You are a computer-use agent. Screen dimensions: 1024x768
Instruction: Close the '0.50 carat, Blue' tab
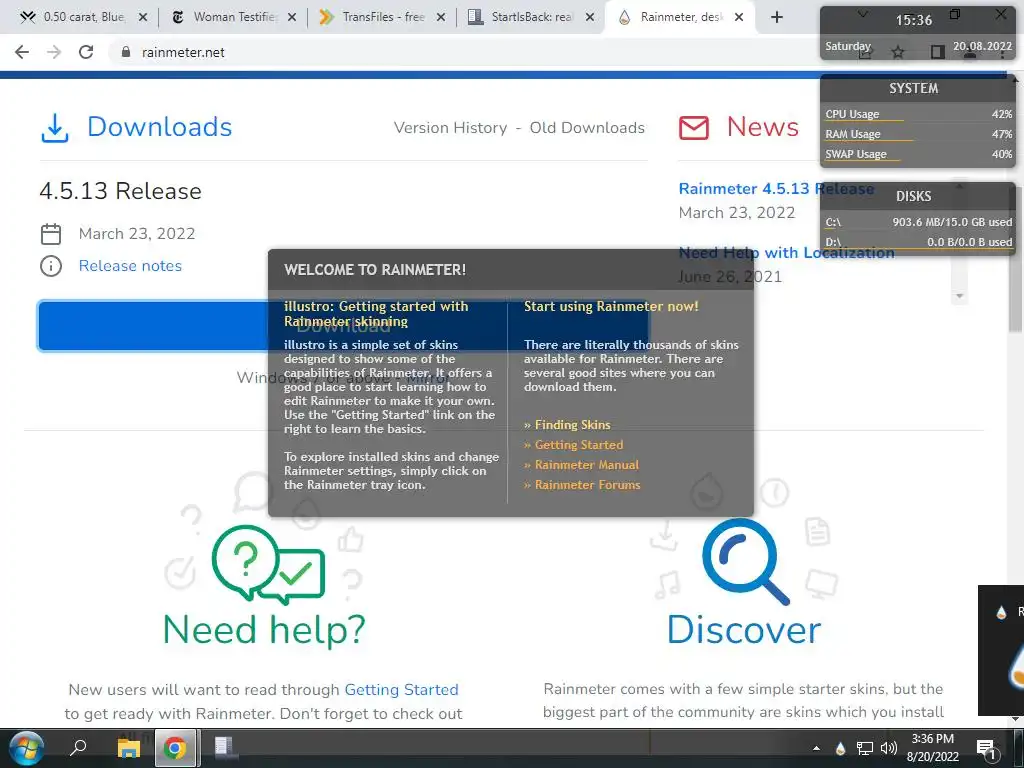143,18
